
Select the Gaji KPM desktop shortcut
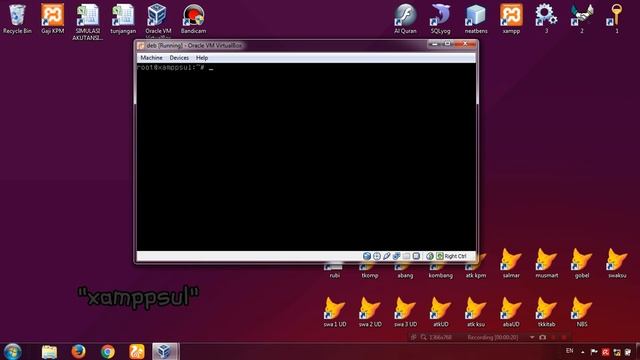(x=52, y=19)
